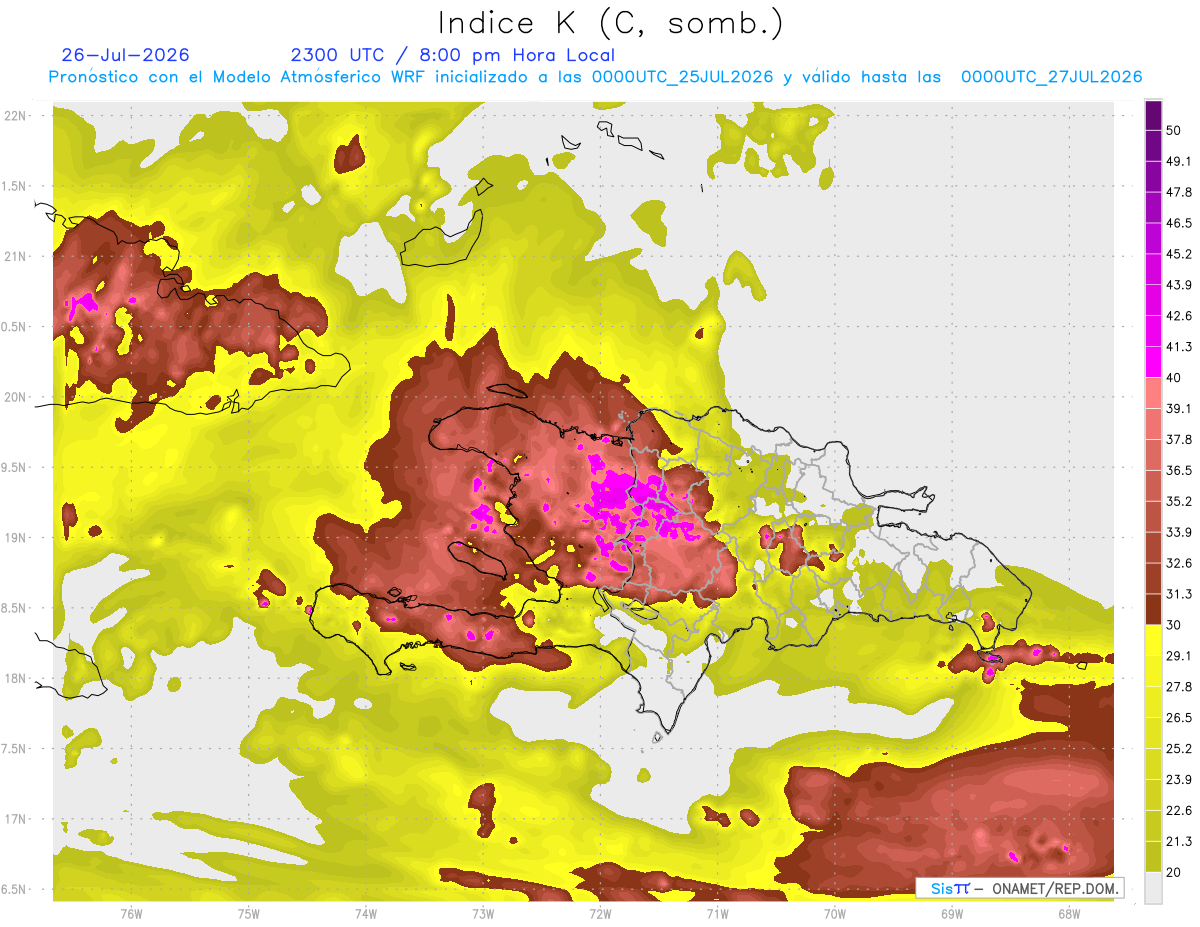Click the colorbar value 26.5
Screen dimensions: 1200x927
1179,717
